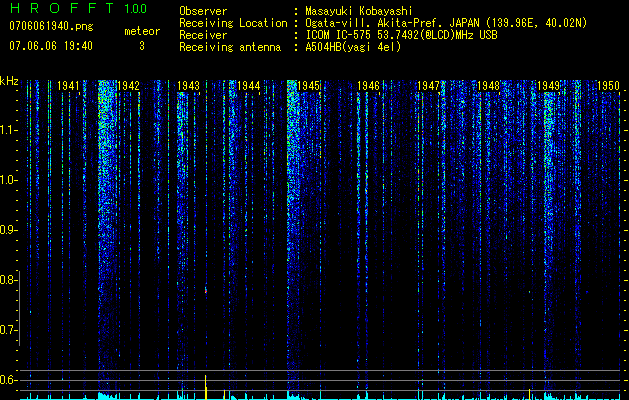Screen dimensions: 629x400
Task: Click the red meteor echo dot near 0.78 kHz
Action: click(206, 290)
